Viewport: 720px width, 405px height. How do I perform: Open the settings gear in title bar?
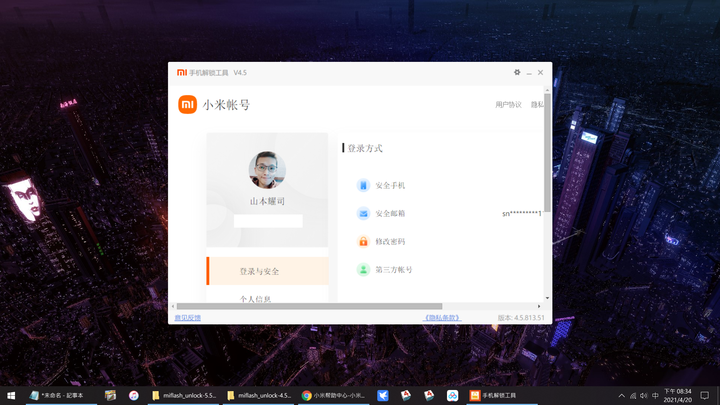[x=517, y=73]
